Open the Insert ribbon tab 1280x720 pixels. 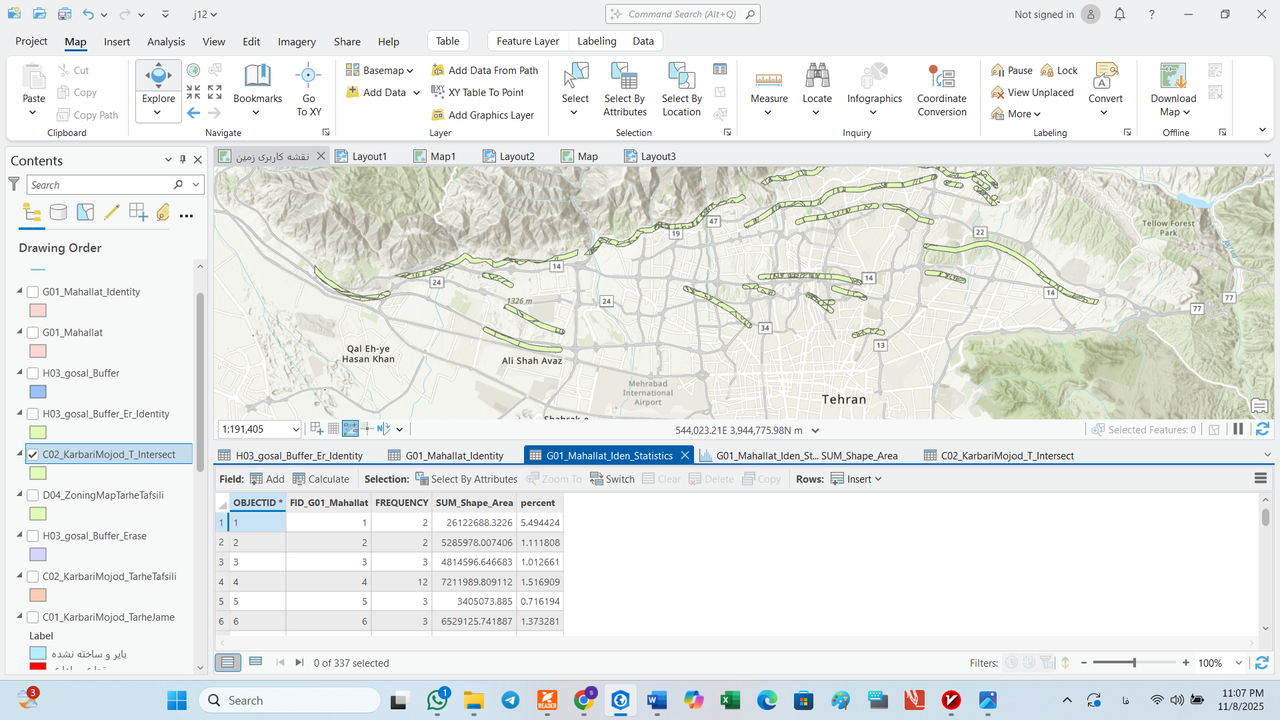point(117,42)
